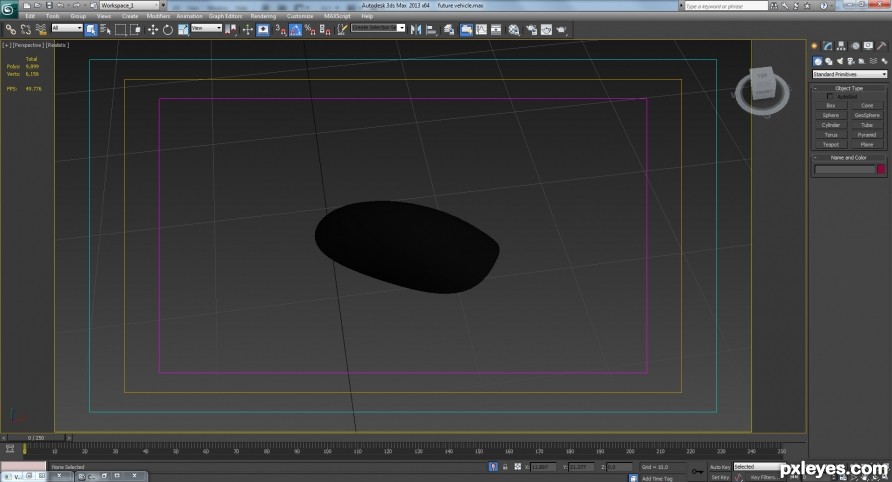This screenshot has width=892, height=482.
Task: Select the Bind to Space Warp tool
Action: click(x=40, y=30)
